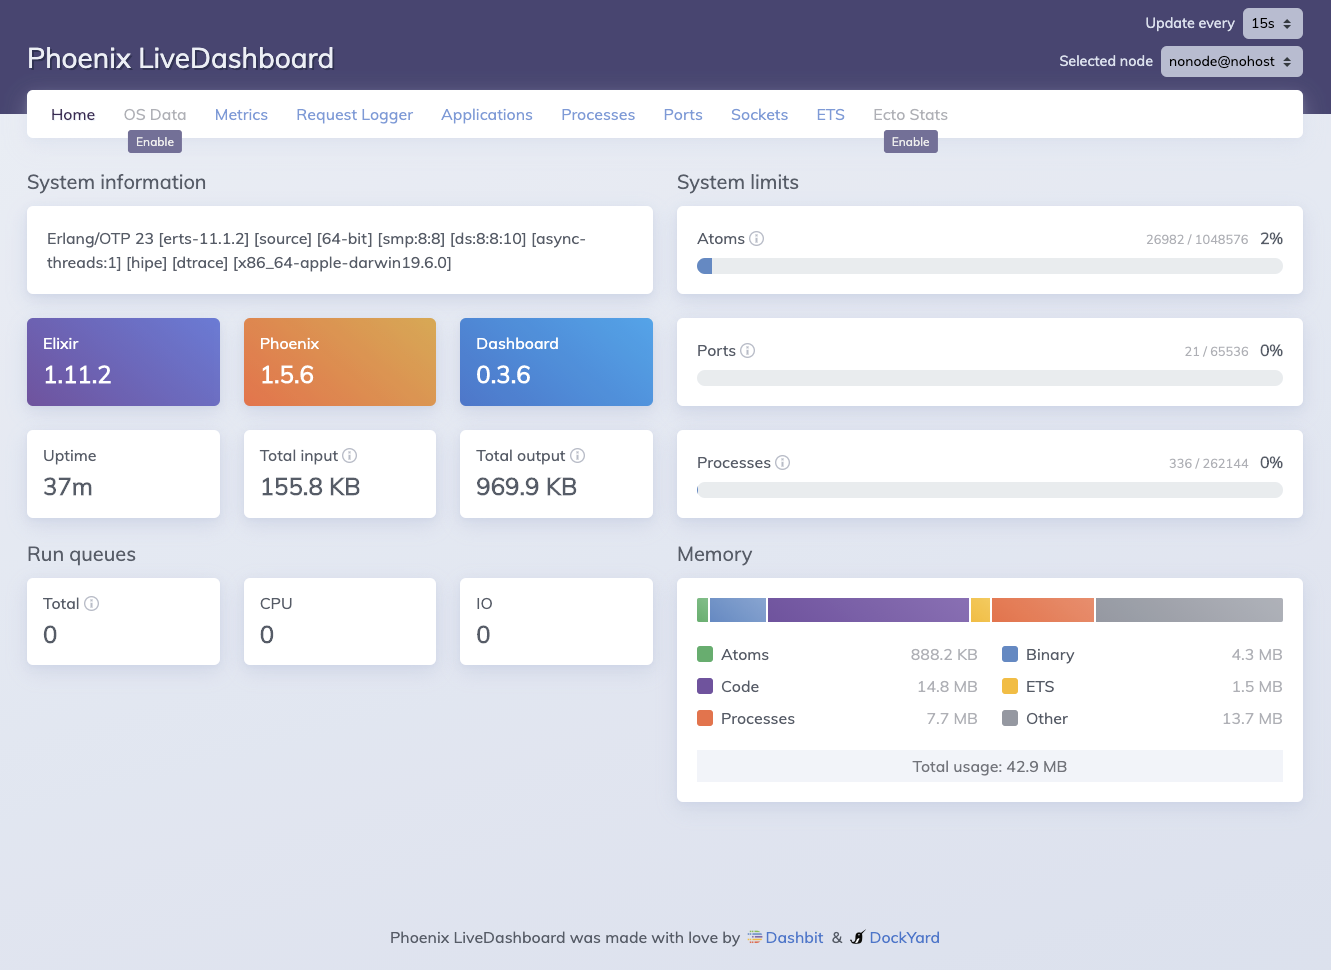Click the Phoenix LiveDashboard title
Screen dimensions: 1331x970
[x=180, y=58]
